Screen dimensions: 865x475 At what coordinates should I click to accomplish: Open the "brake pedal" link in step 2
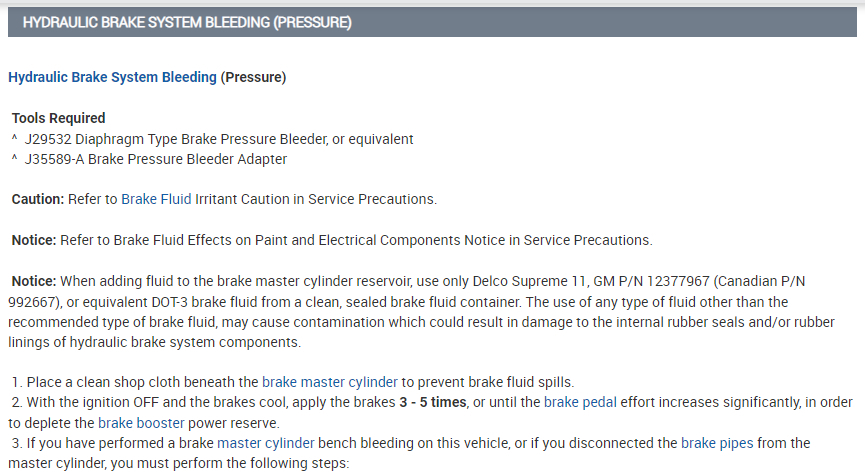point(580,402)
